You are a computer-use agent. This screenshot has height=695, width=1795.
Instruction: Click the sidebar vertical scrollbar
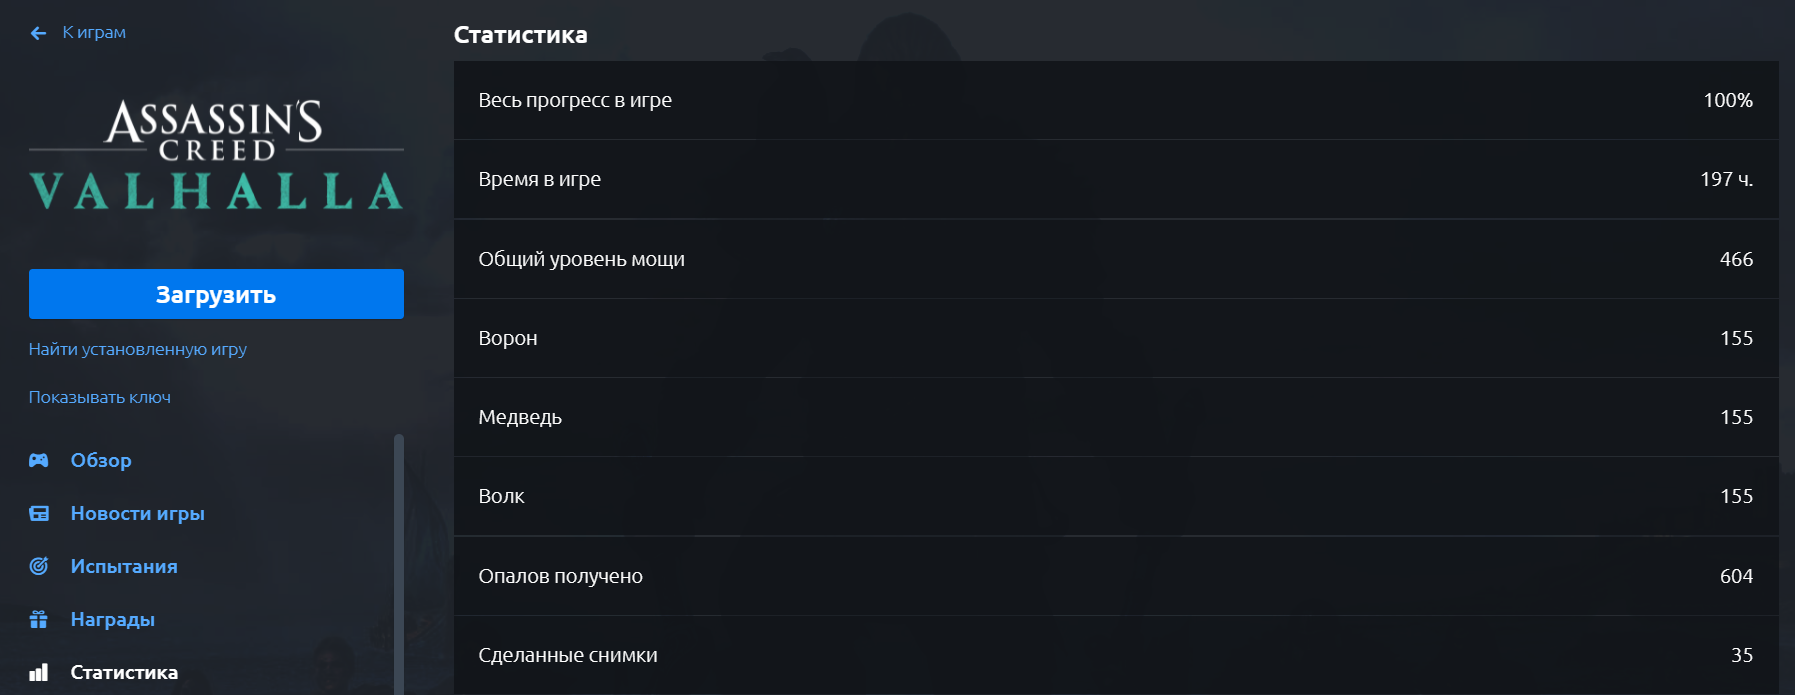click(398, 560)
